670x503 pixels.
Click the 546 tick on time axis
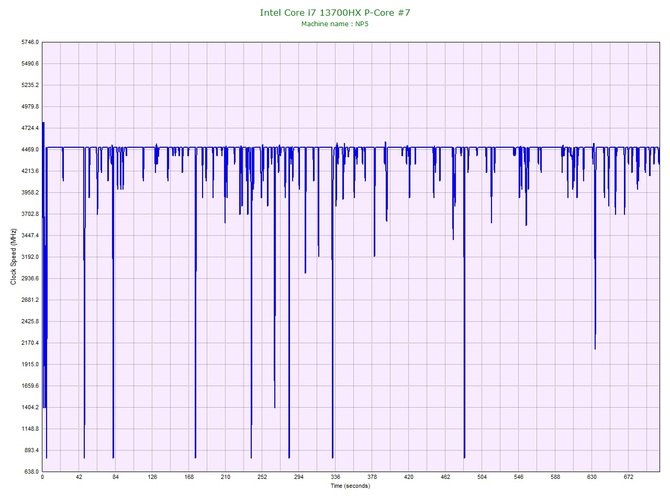pos(519,477)
